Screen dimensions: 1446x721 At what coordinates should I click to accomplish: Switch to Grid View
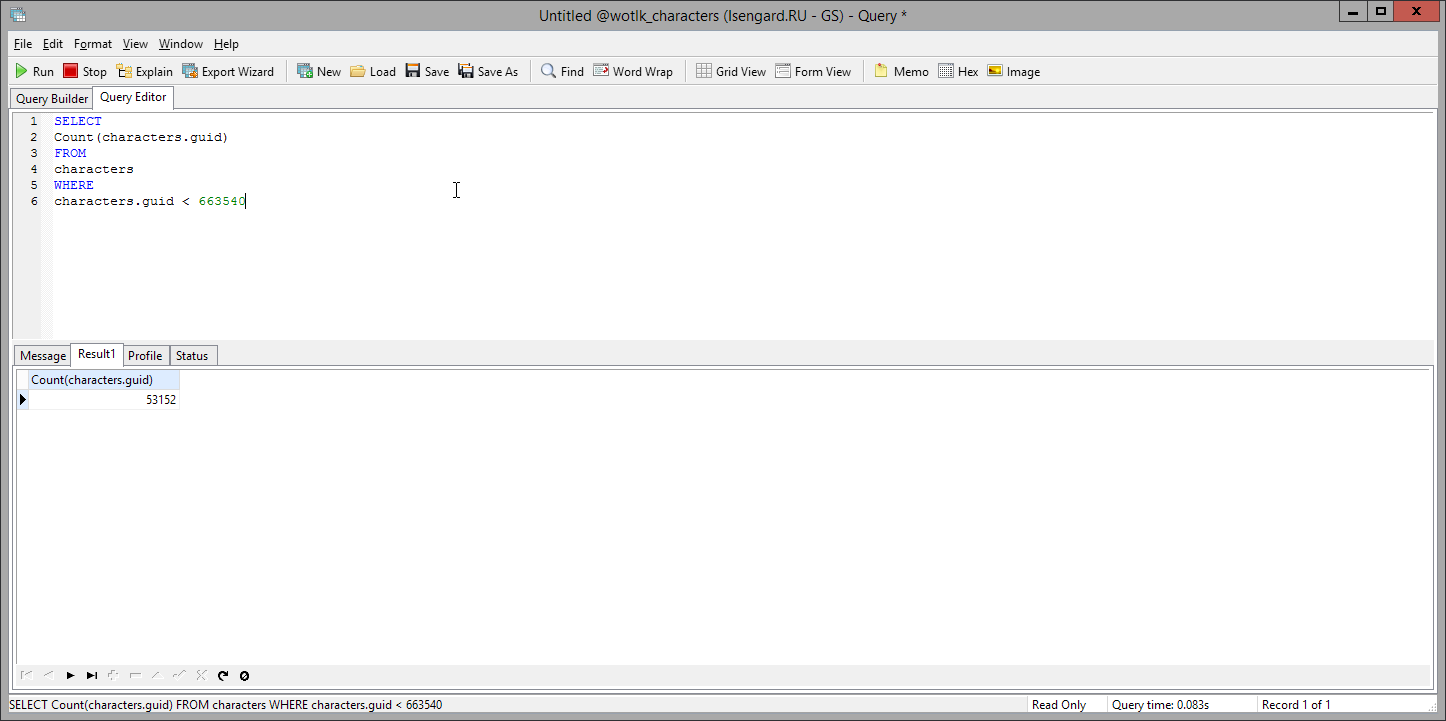(x=731, y=71)
